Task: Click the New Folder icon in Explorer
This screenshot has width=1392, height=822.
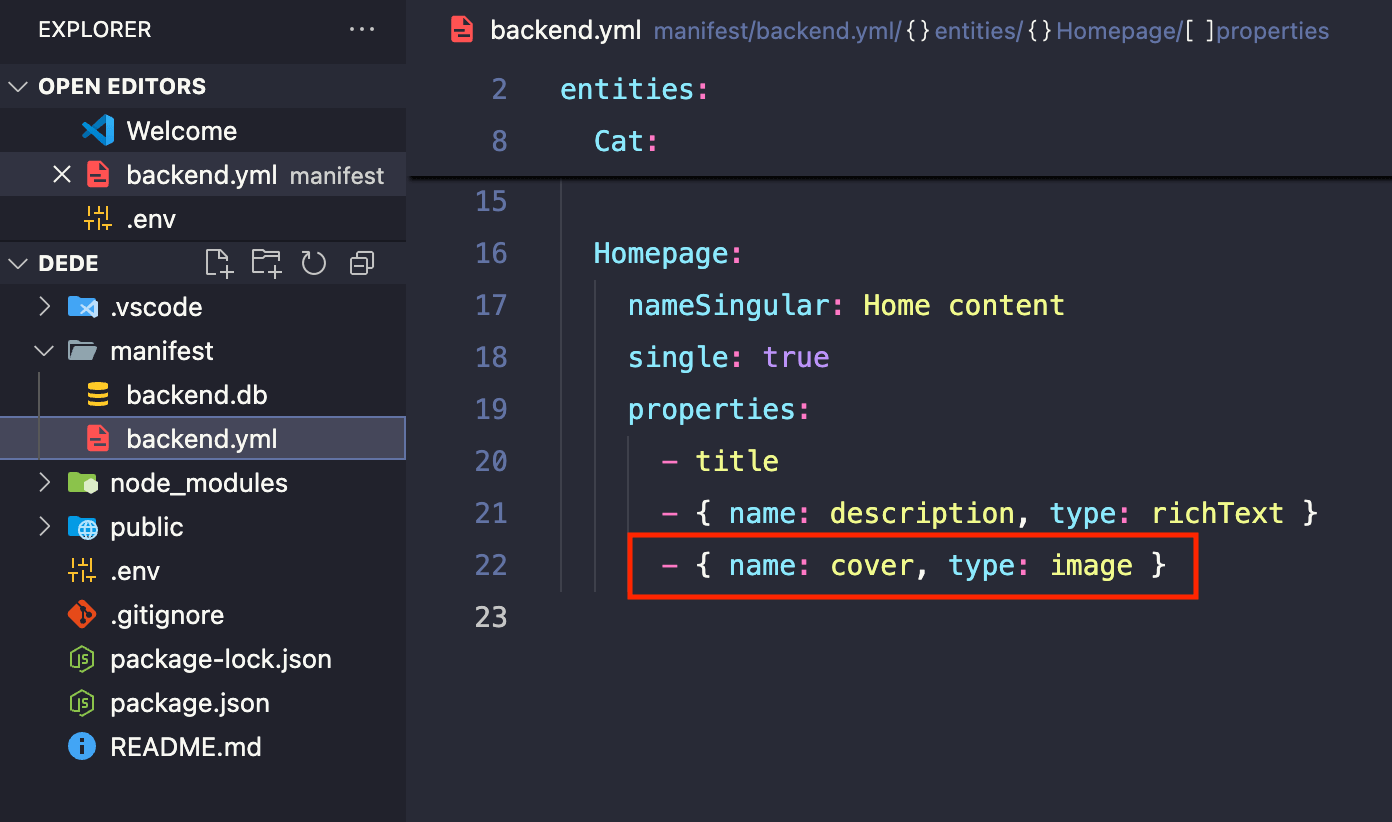Action: [x=266, y=262]
